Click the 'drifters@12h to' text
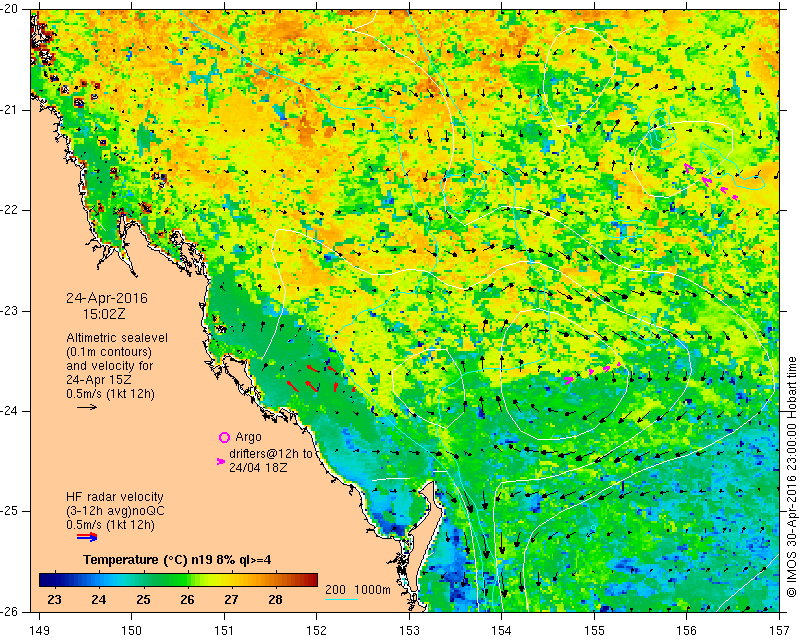800x640 pixels. 271,454
